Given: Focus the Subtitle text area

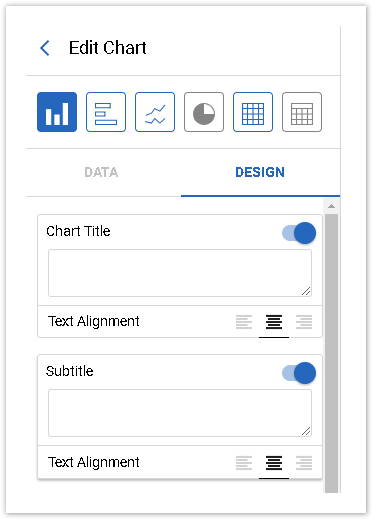Looking at the screenshot, I should (180, 413).
